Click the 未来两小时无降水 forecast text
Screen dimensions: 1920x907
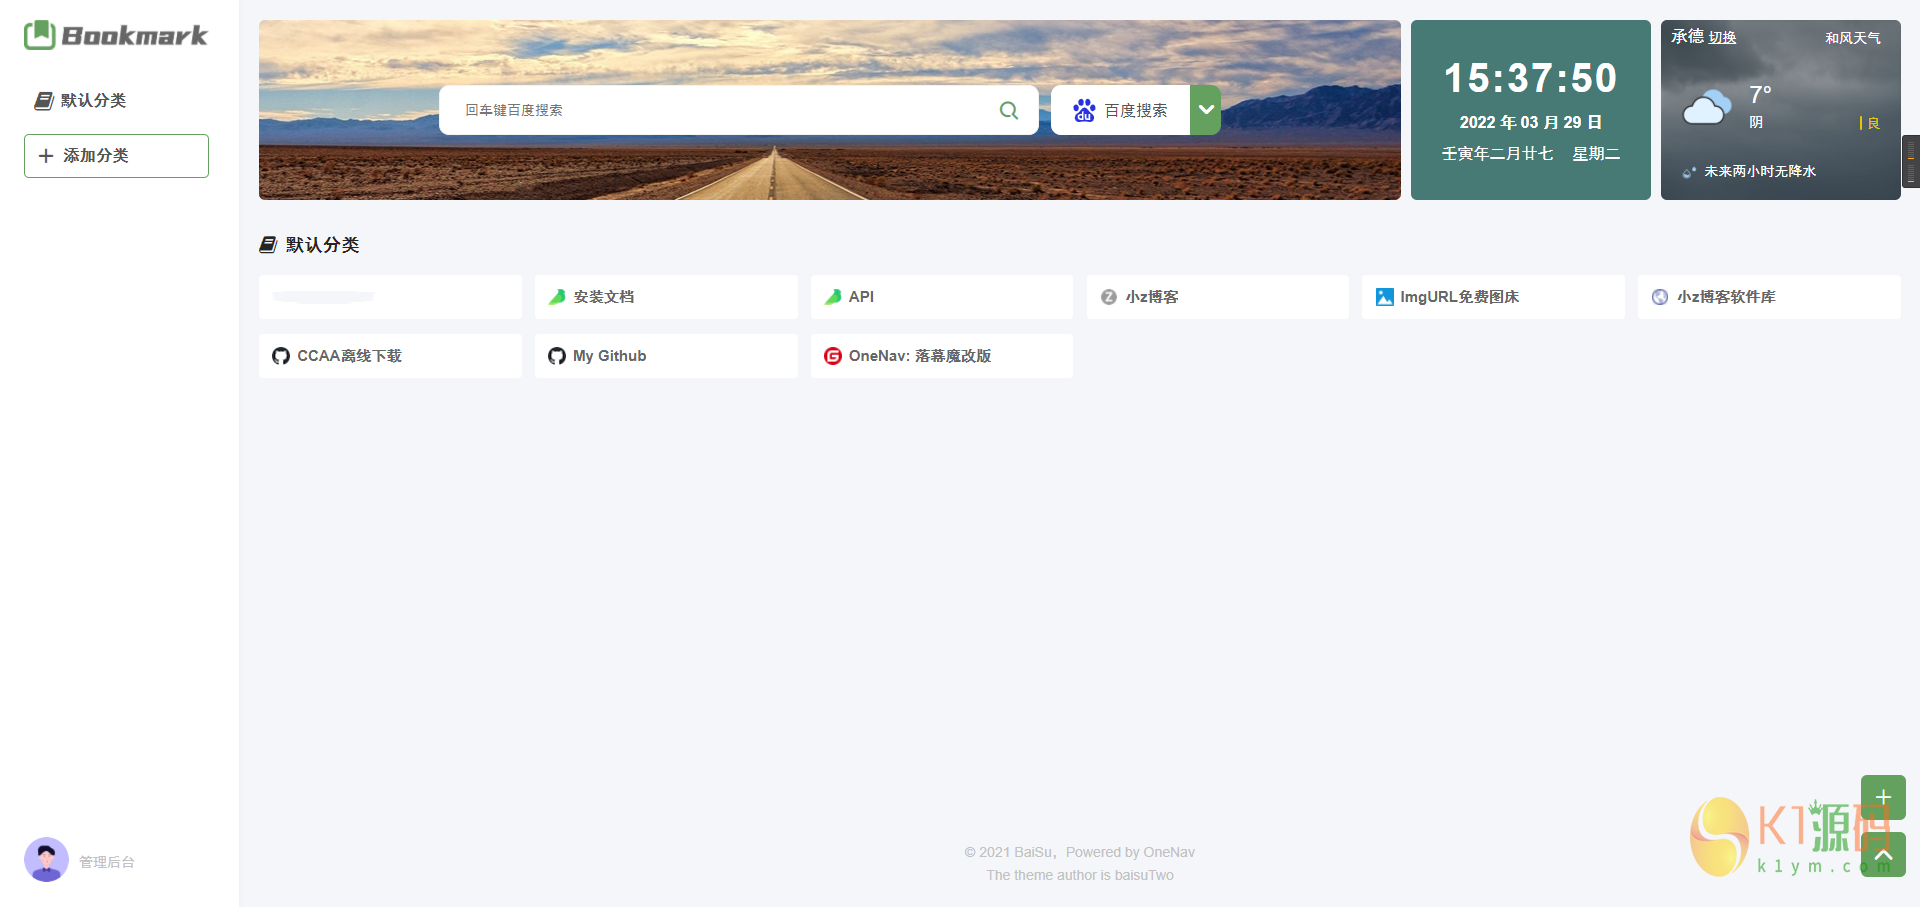pos(1760,172)
